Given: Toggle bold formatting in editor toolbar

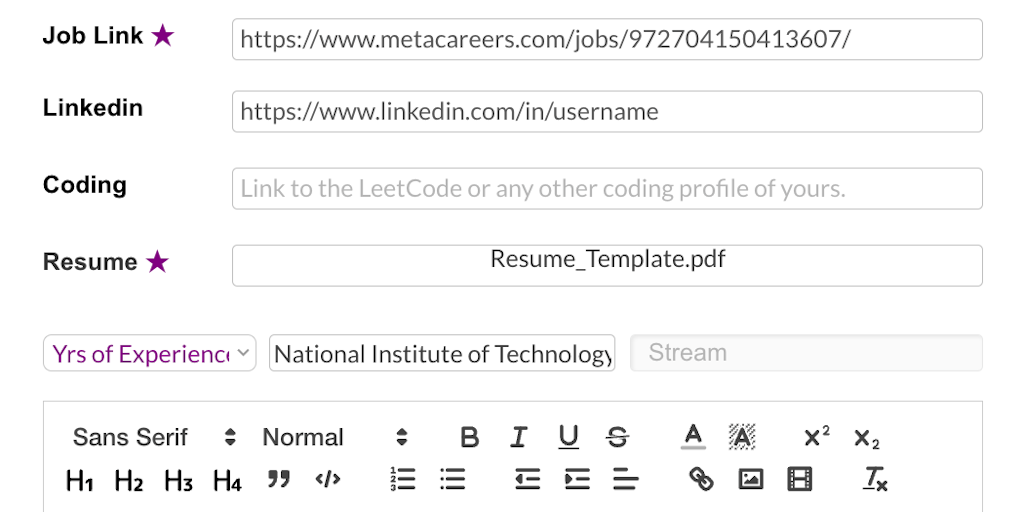Looking at the screenshot, I should (469, 437).
